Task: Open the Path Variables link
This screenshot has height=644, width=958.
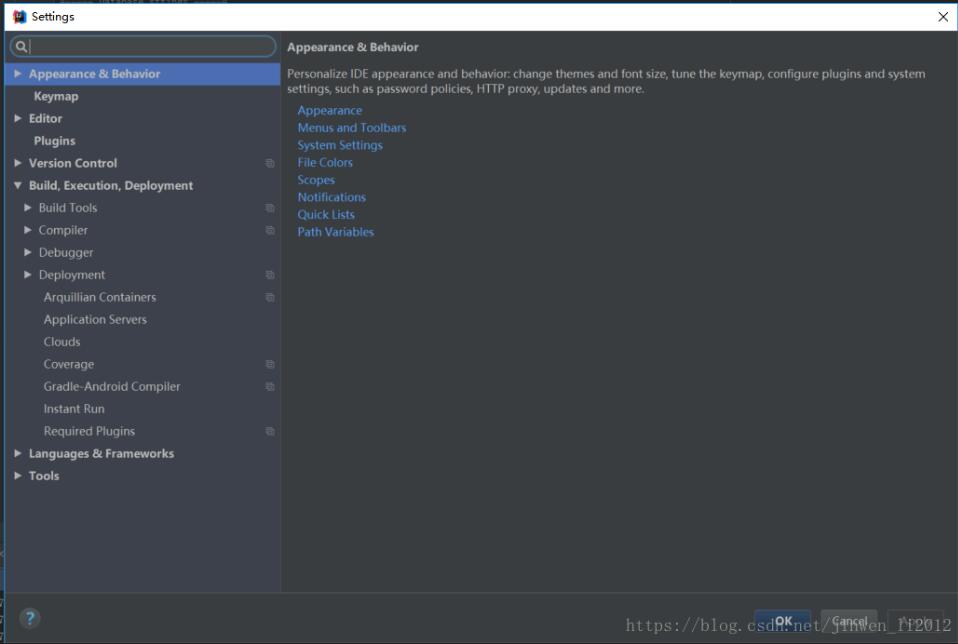Action: (x=336, y=232)
